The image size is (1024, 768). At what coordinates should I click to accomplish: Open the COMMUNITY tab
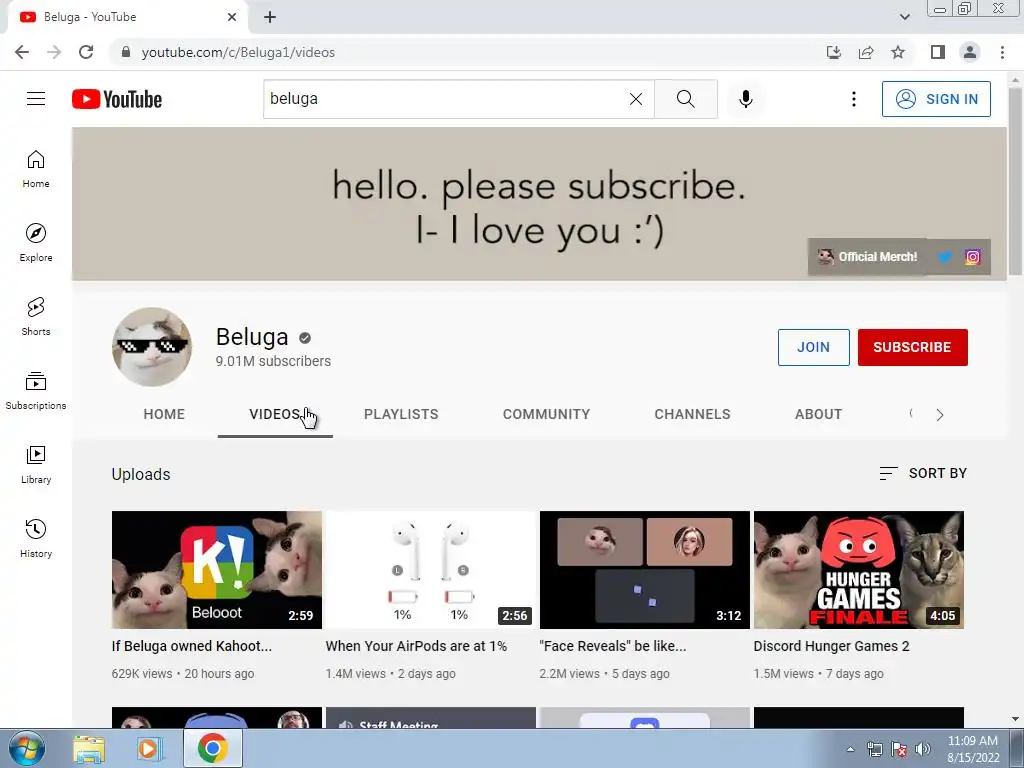click(547, 414)
